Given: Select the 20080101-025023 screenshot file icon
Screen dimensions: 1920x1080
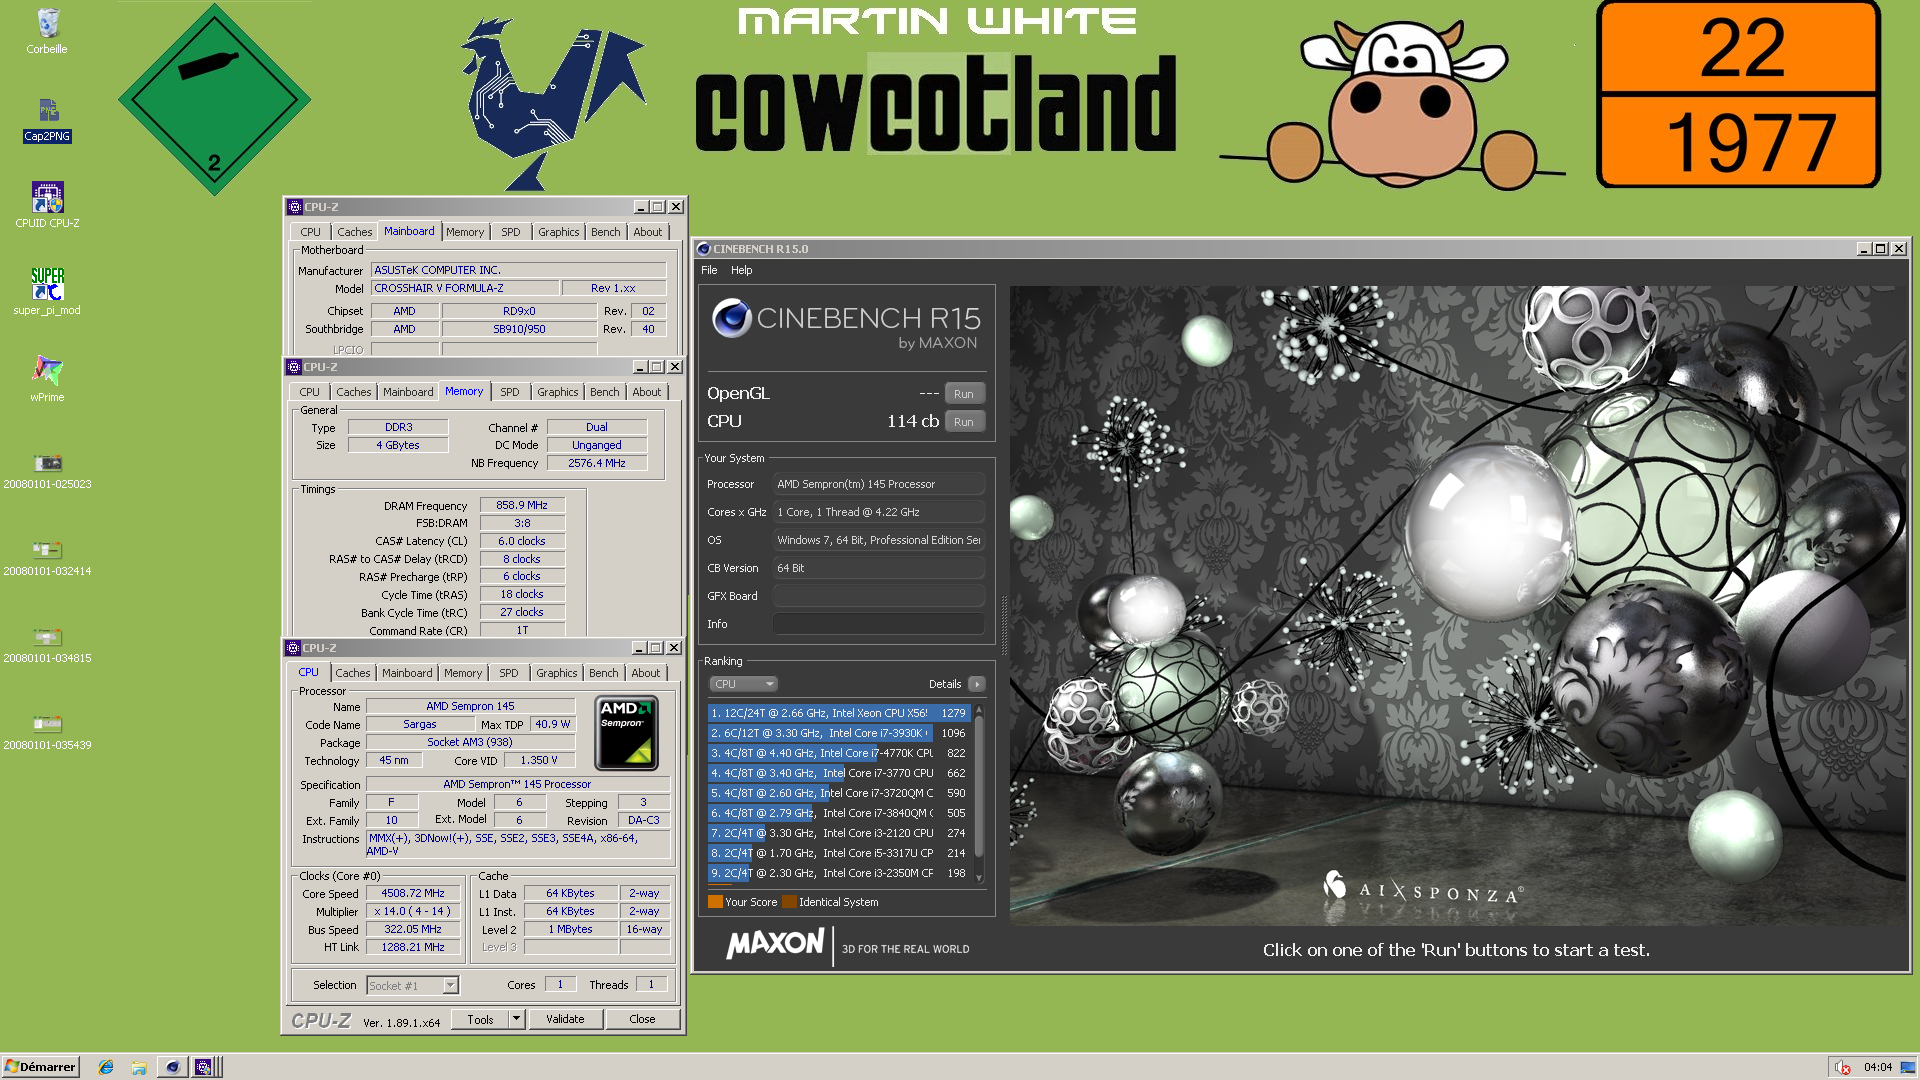Looking at the screenshot, I should click(47, 471).
